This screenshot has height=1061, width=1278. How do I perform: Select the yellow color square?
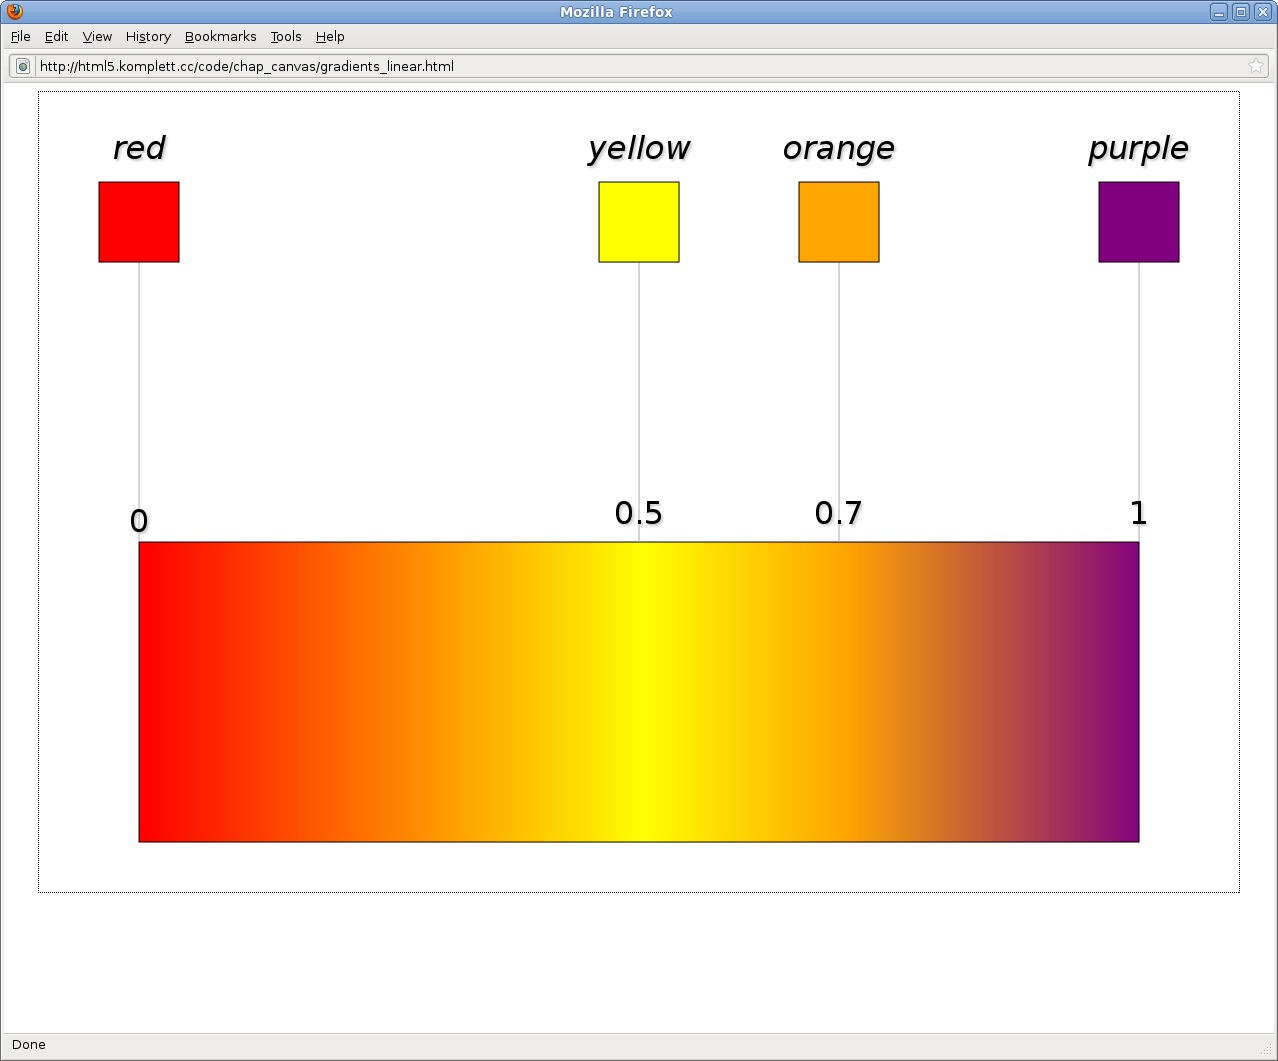[639, 222]
